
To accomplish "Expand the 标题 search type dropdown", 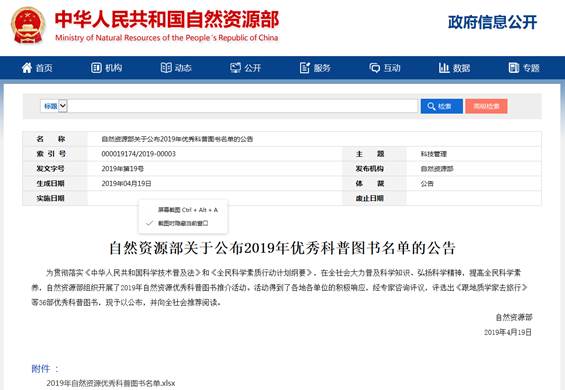I will tap(54, 106).
